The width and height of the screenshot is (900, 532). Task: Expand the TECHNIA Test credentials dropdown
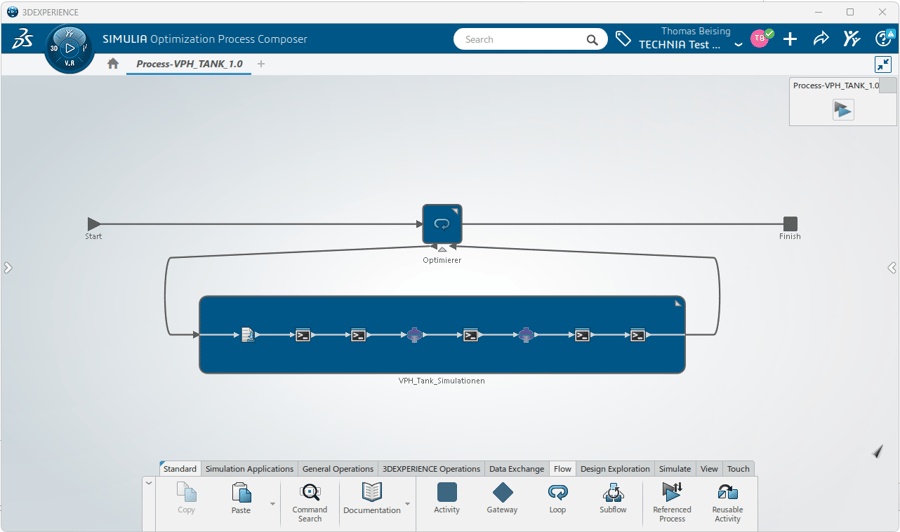738,44
